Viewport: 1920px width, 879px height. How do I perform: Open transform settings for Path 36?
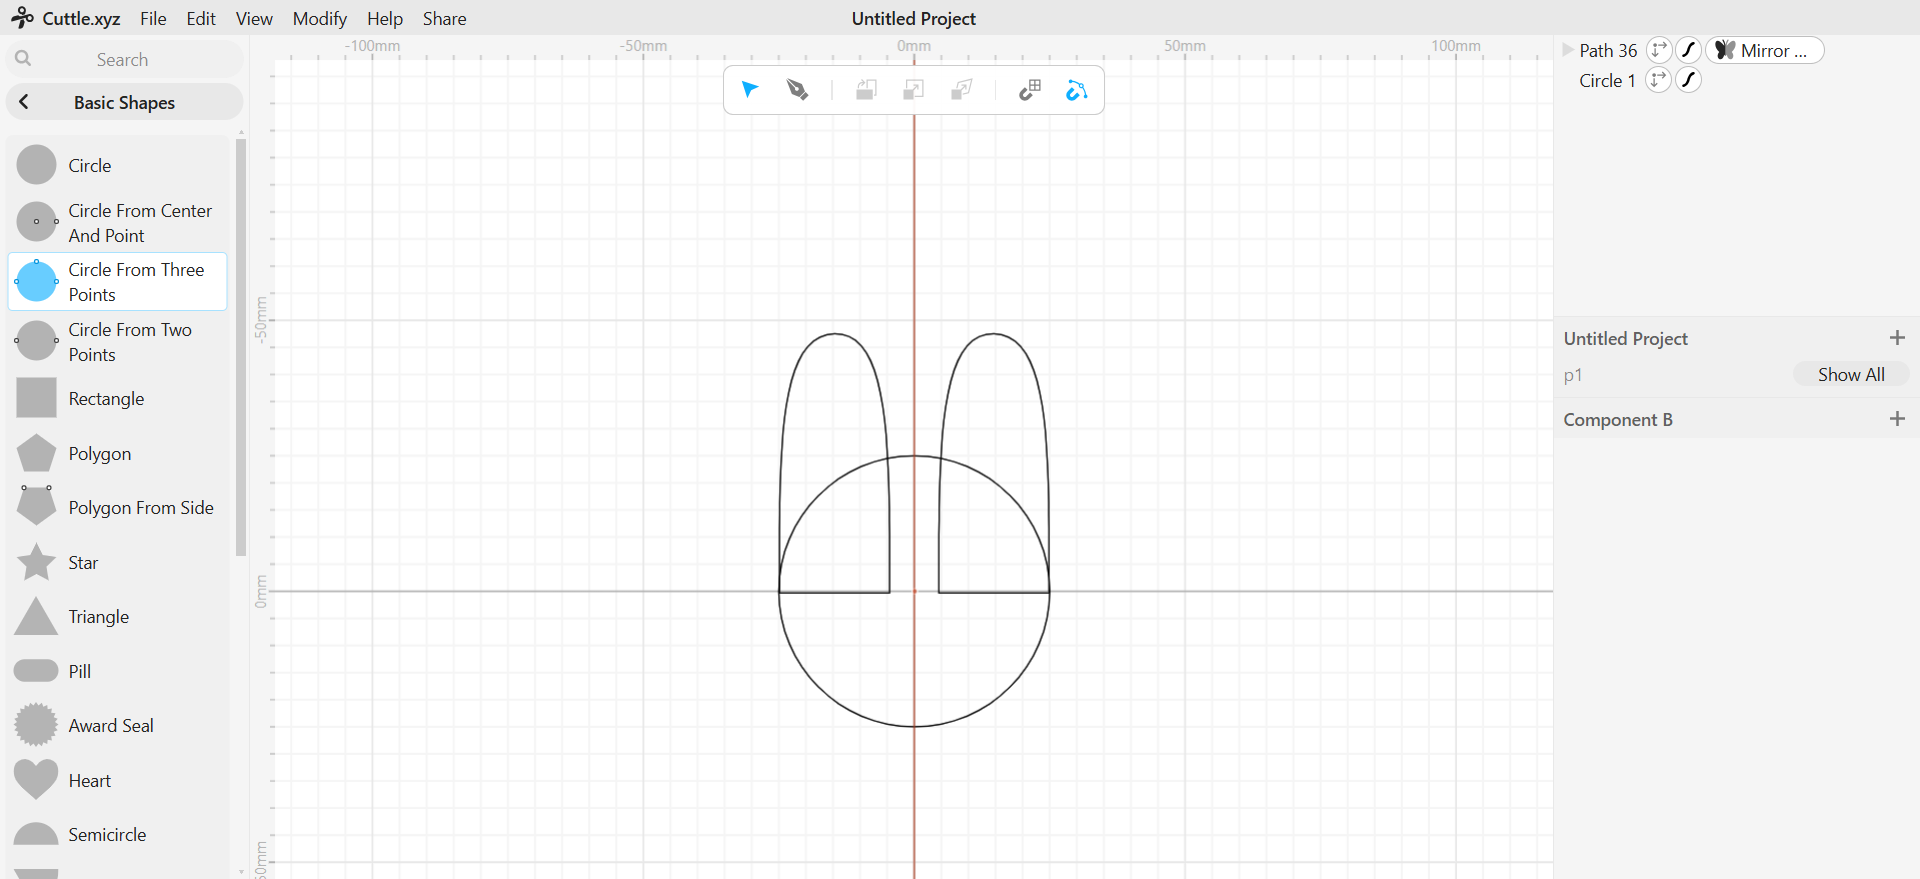pos(1659,50)
